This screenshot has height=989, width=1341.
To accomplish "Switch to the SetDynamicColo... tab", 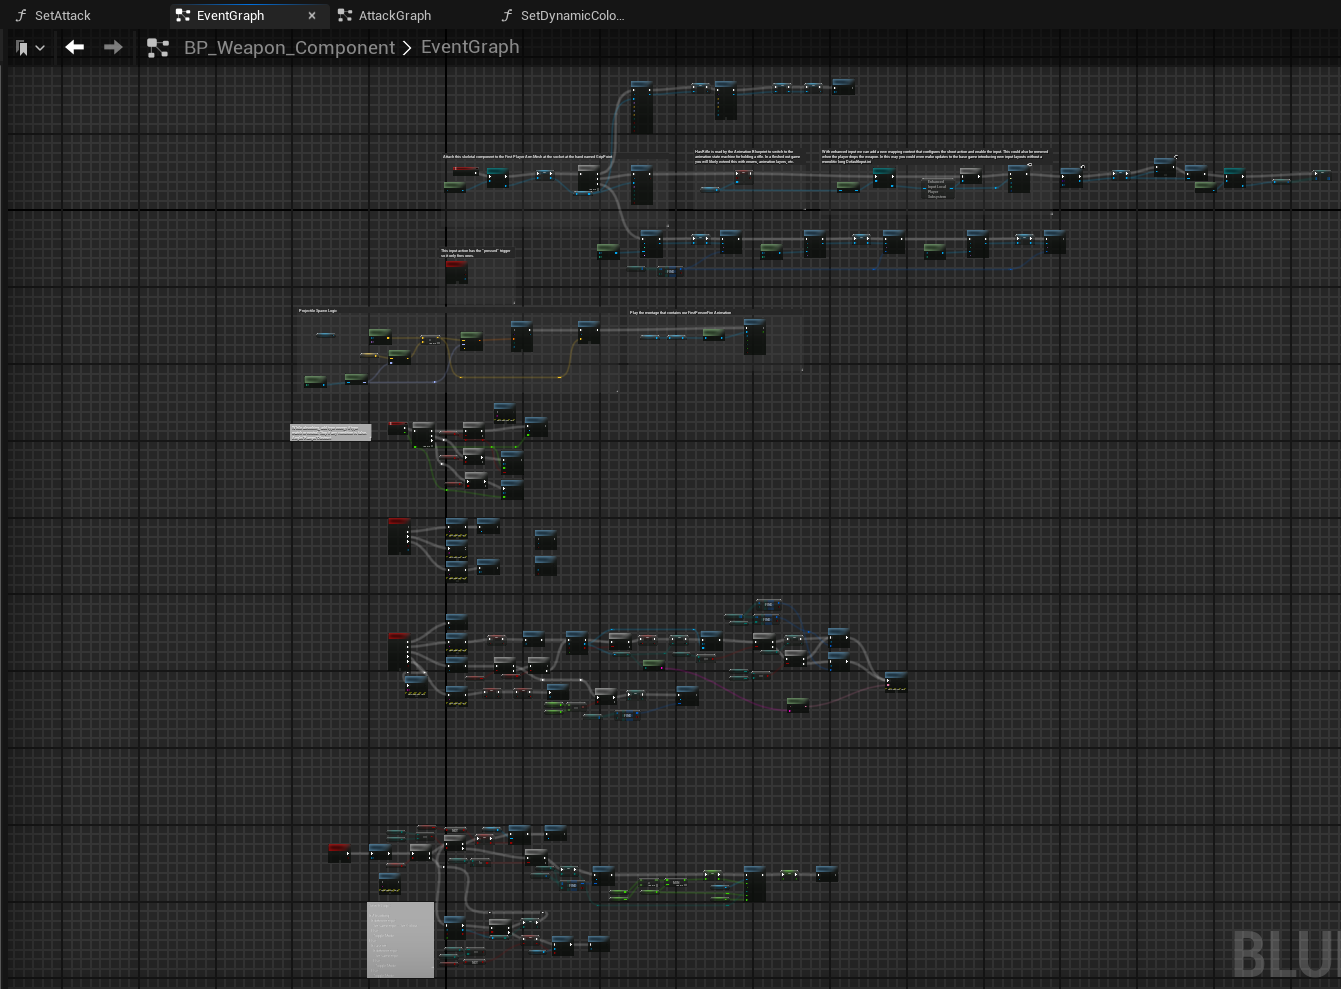I will tap(572, 16).
